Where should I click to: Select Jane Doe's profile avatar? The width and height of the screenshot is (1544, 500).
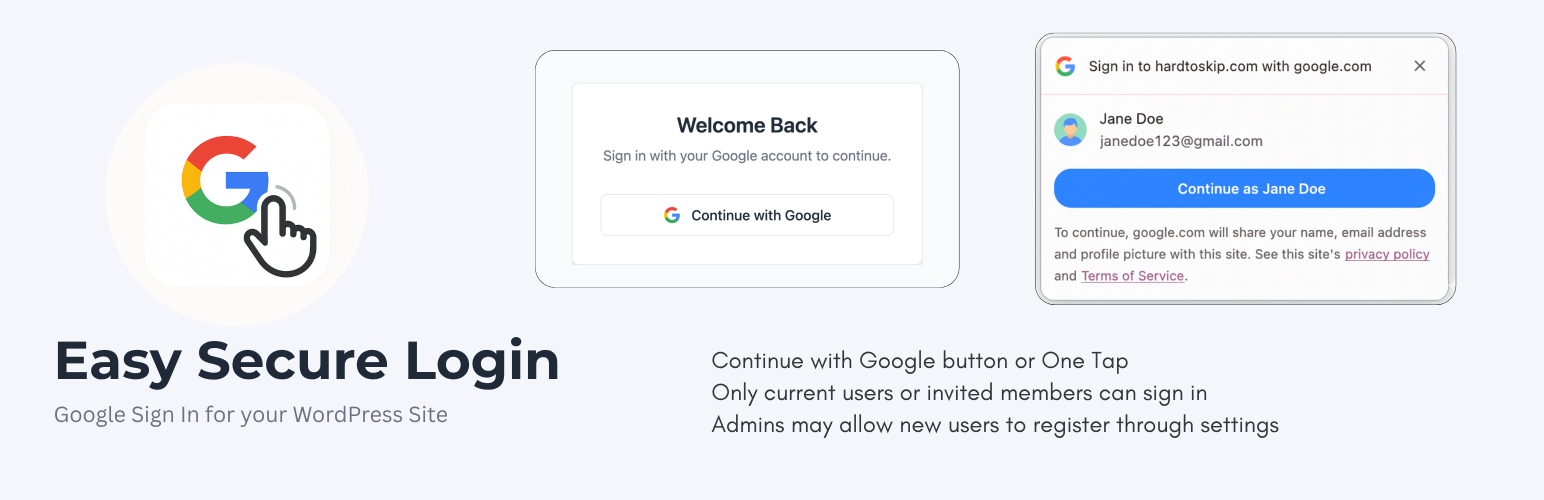(1070, 130)
